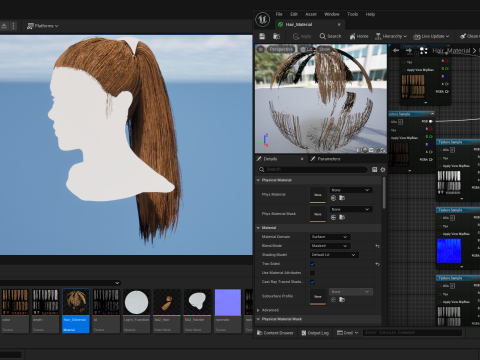Screen dimensions: 480x360
Task: Open the Search tool in the material editor
Action: pos(330,36)
